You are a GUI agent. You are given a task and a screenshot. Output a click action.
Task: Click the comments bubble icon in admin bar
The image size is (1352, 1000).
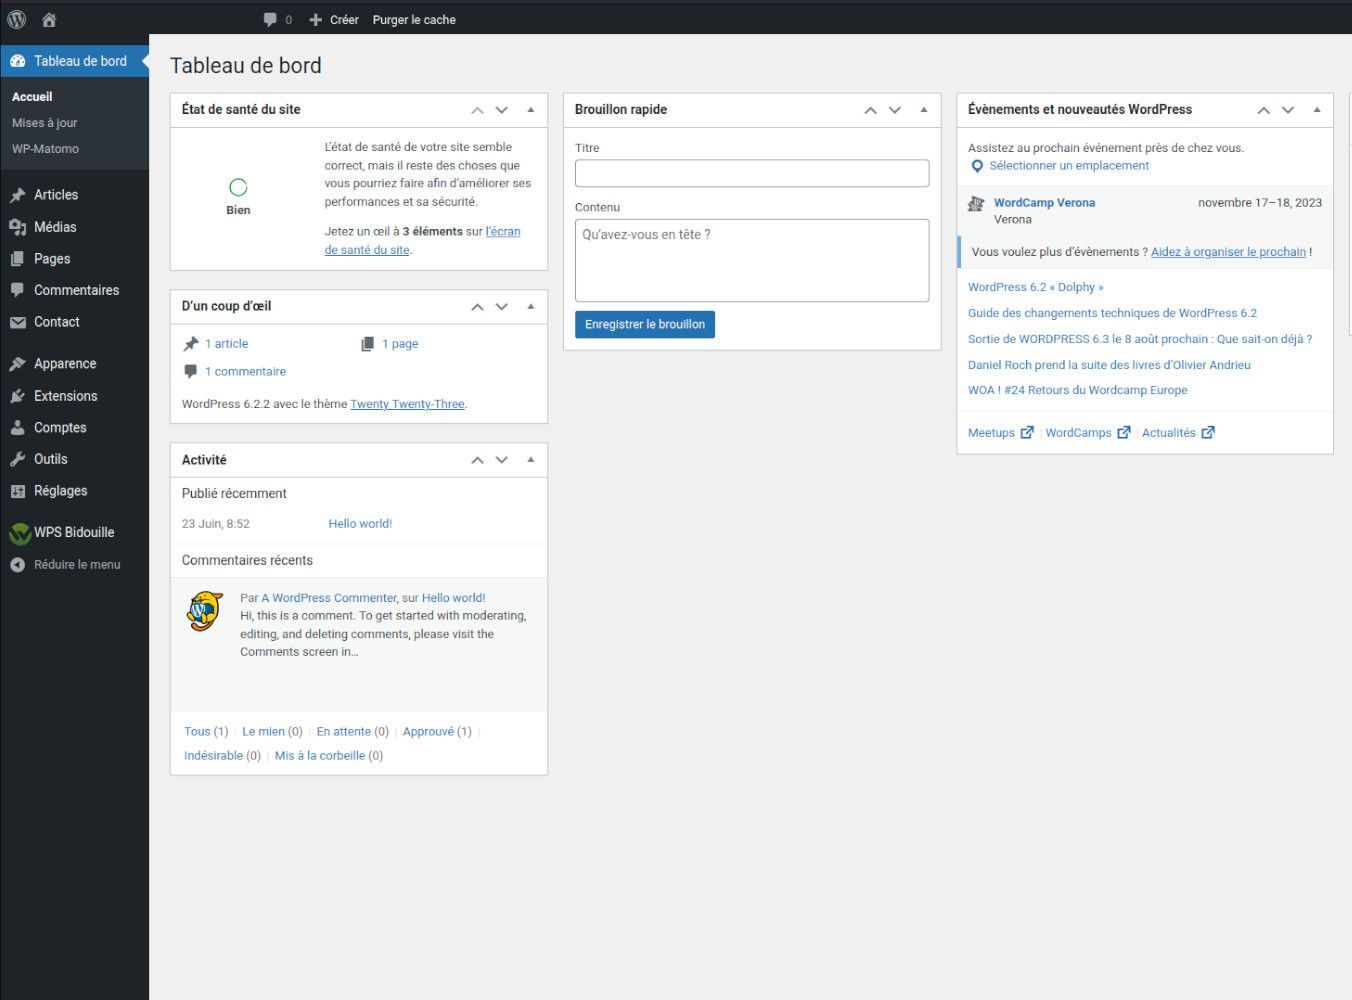coord(271,19)
